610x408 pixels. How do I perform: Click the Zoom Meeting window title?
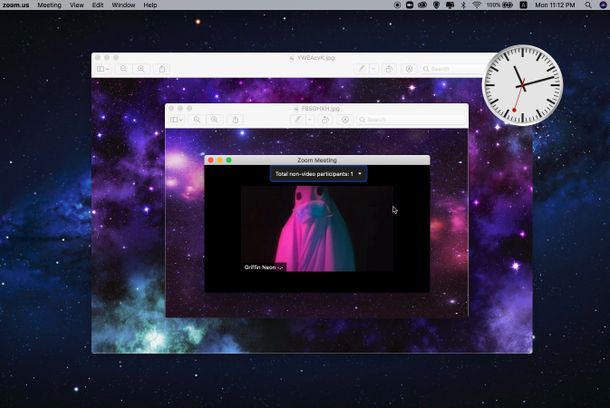317,160
